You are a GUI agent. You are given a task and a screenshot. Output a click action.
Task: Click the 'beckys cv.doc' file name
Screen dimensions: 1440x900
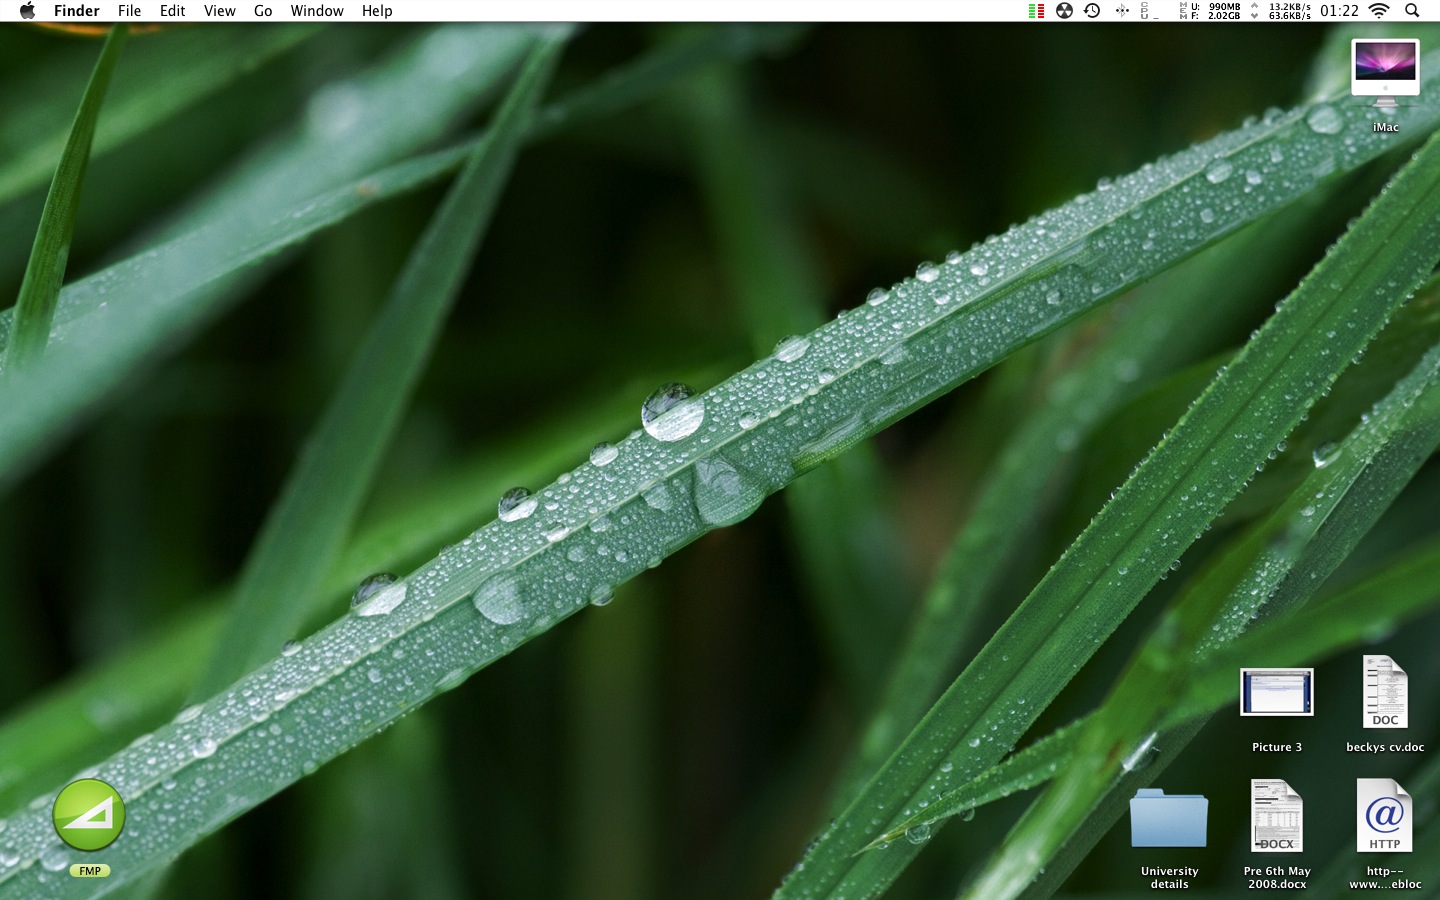tap(1385, 747)
